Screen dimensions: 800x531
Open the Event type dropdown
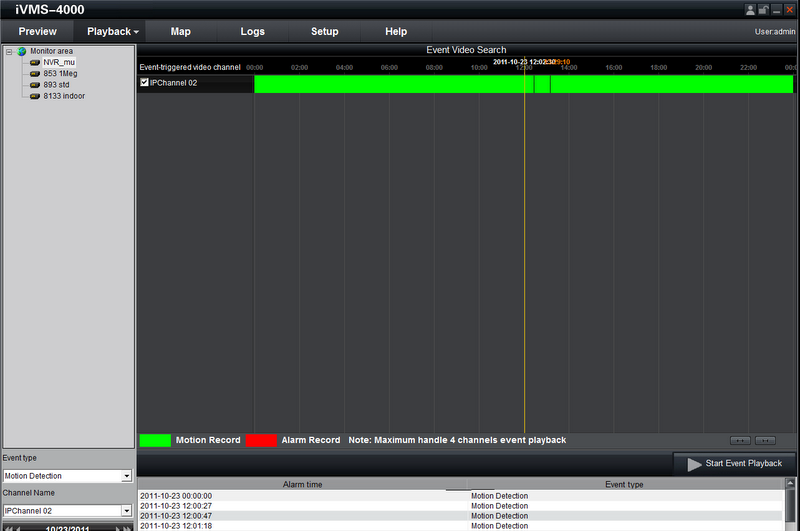(127, 476)
